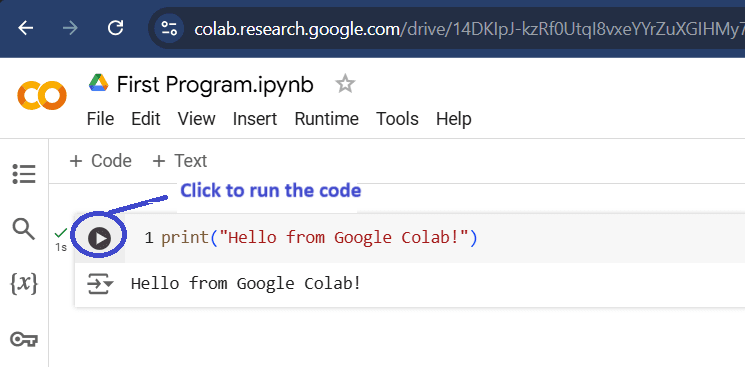The height and width of the screenshot is (367, 745).
Task: Open the Runtime menu
Action: click(326, 119)
